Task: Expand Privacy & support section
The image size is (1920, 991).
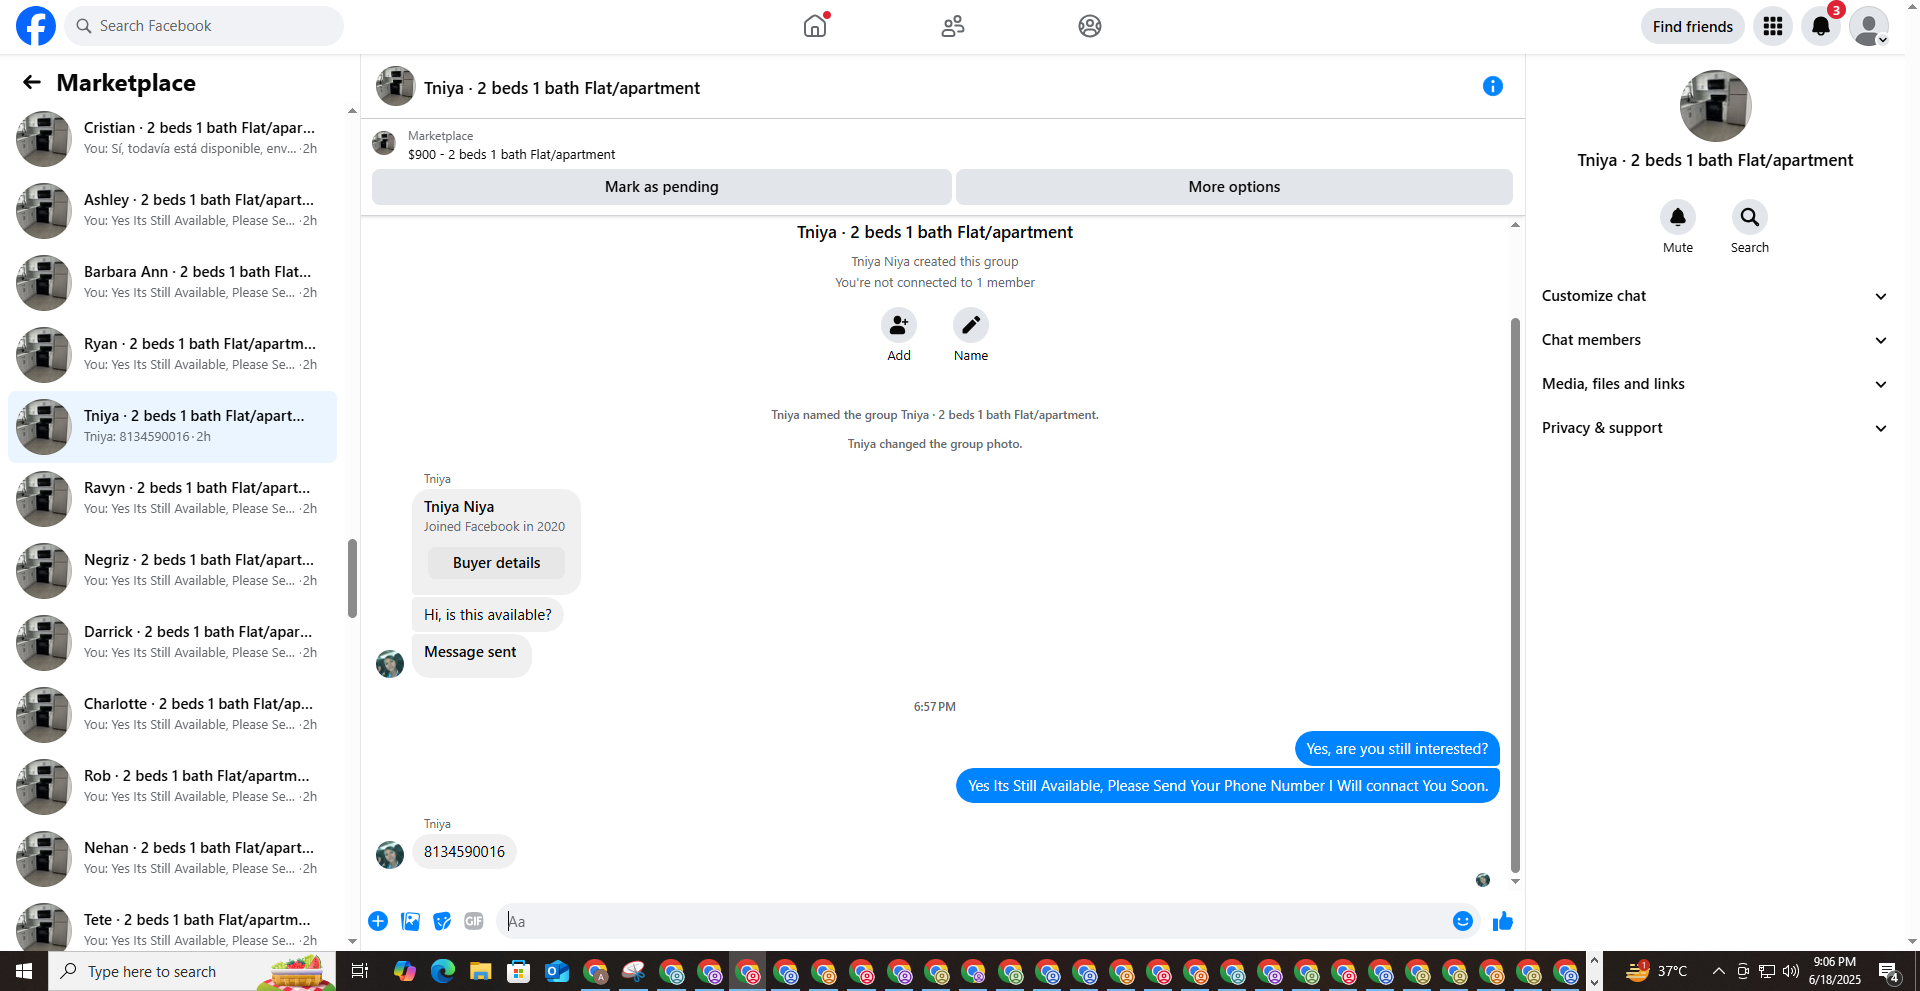Action: [1714, 428]
